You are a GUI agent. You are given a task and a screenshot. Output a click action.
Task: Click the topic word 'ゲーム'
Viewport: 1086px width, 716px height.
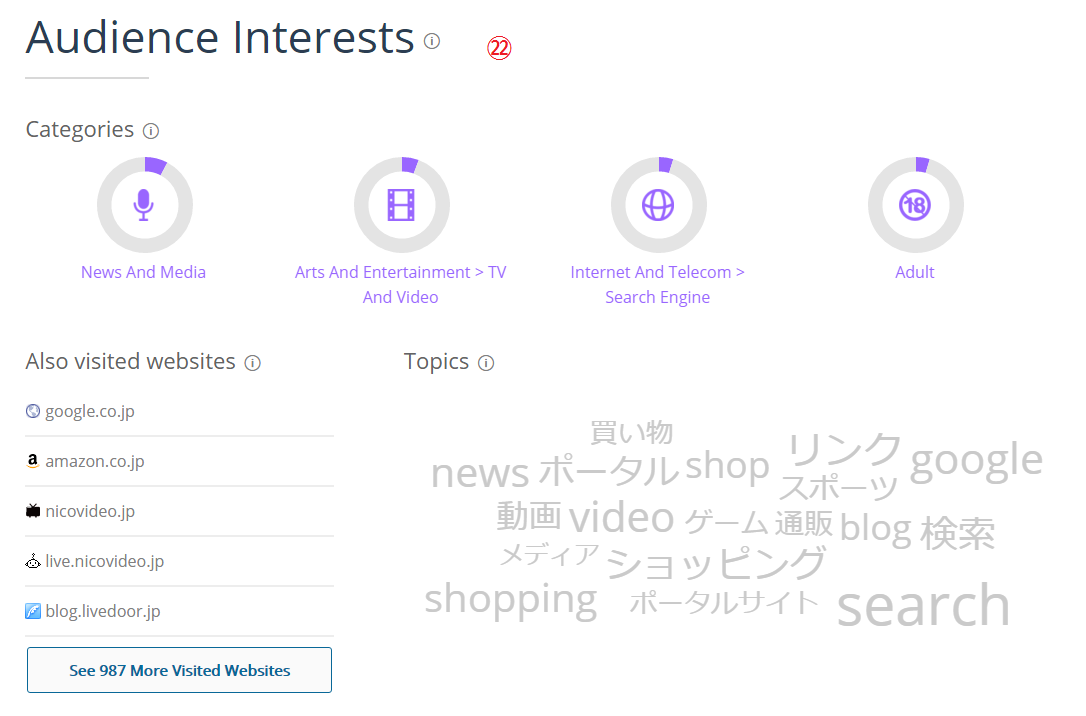click(x=726, y=523)
